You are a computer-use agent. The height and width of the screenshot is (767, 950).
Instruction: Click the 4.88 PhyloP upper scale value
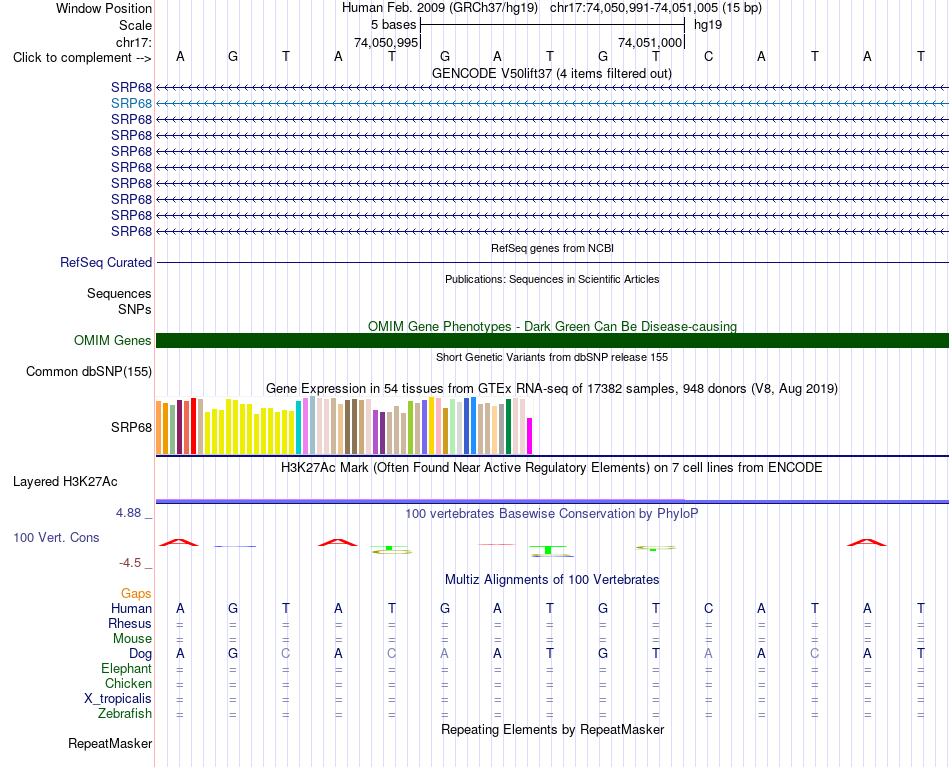click(128, 513)
